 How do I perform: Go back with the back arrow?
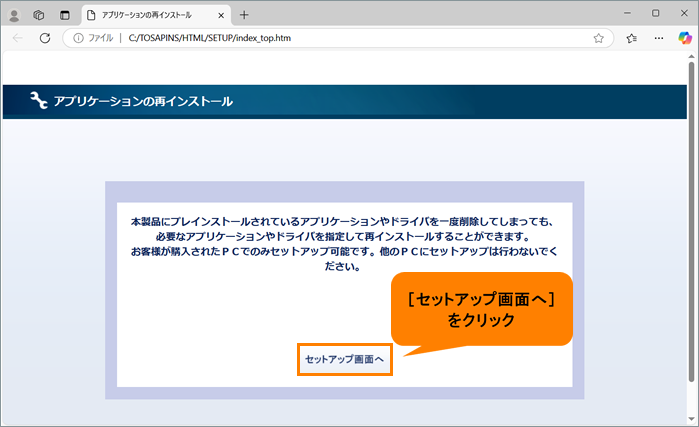pos(17,38)
